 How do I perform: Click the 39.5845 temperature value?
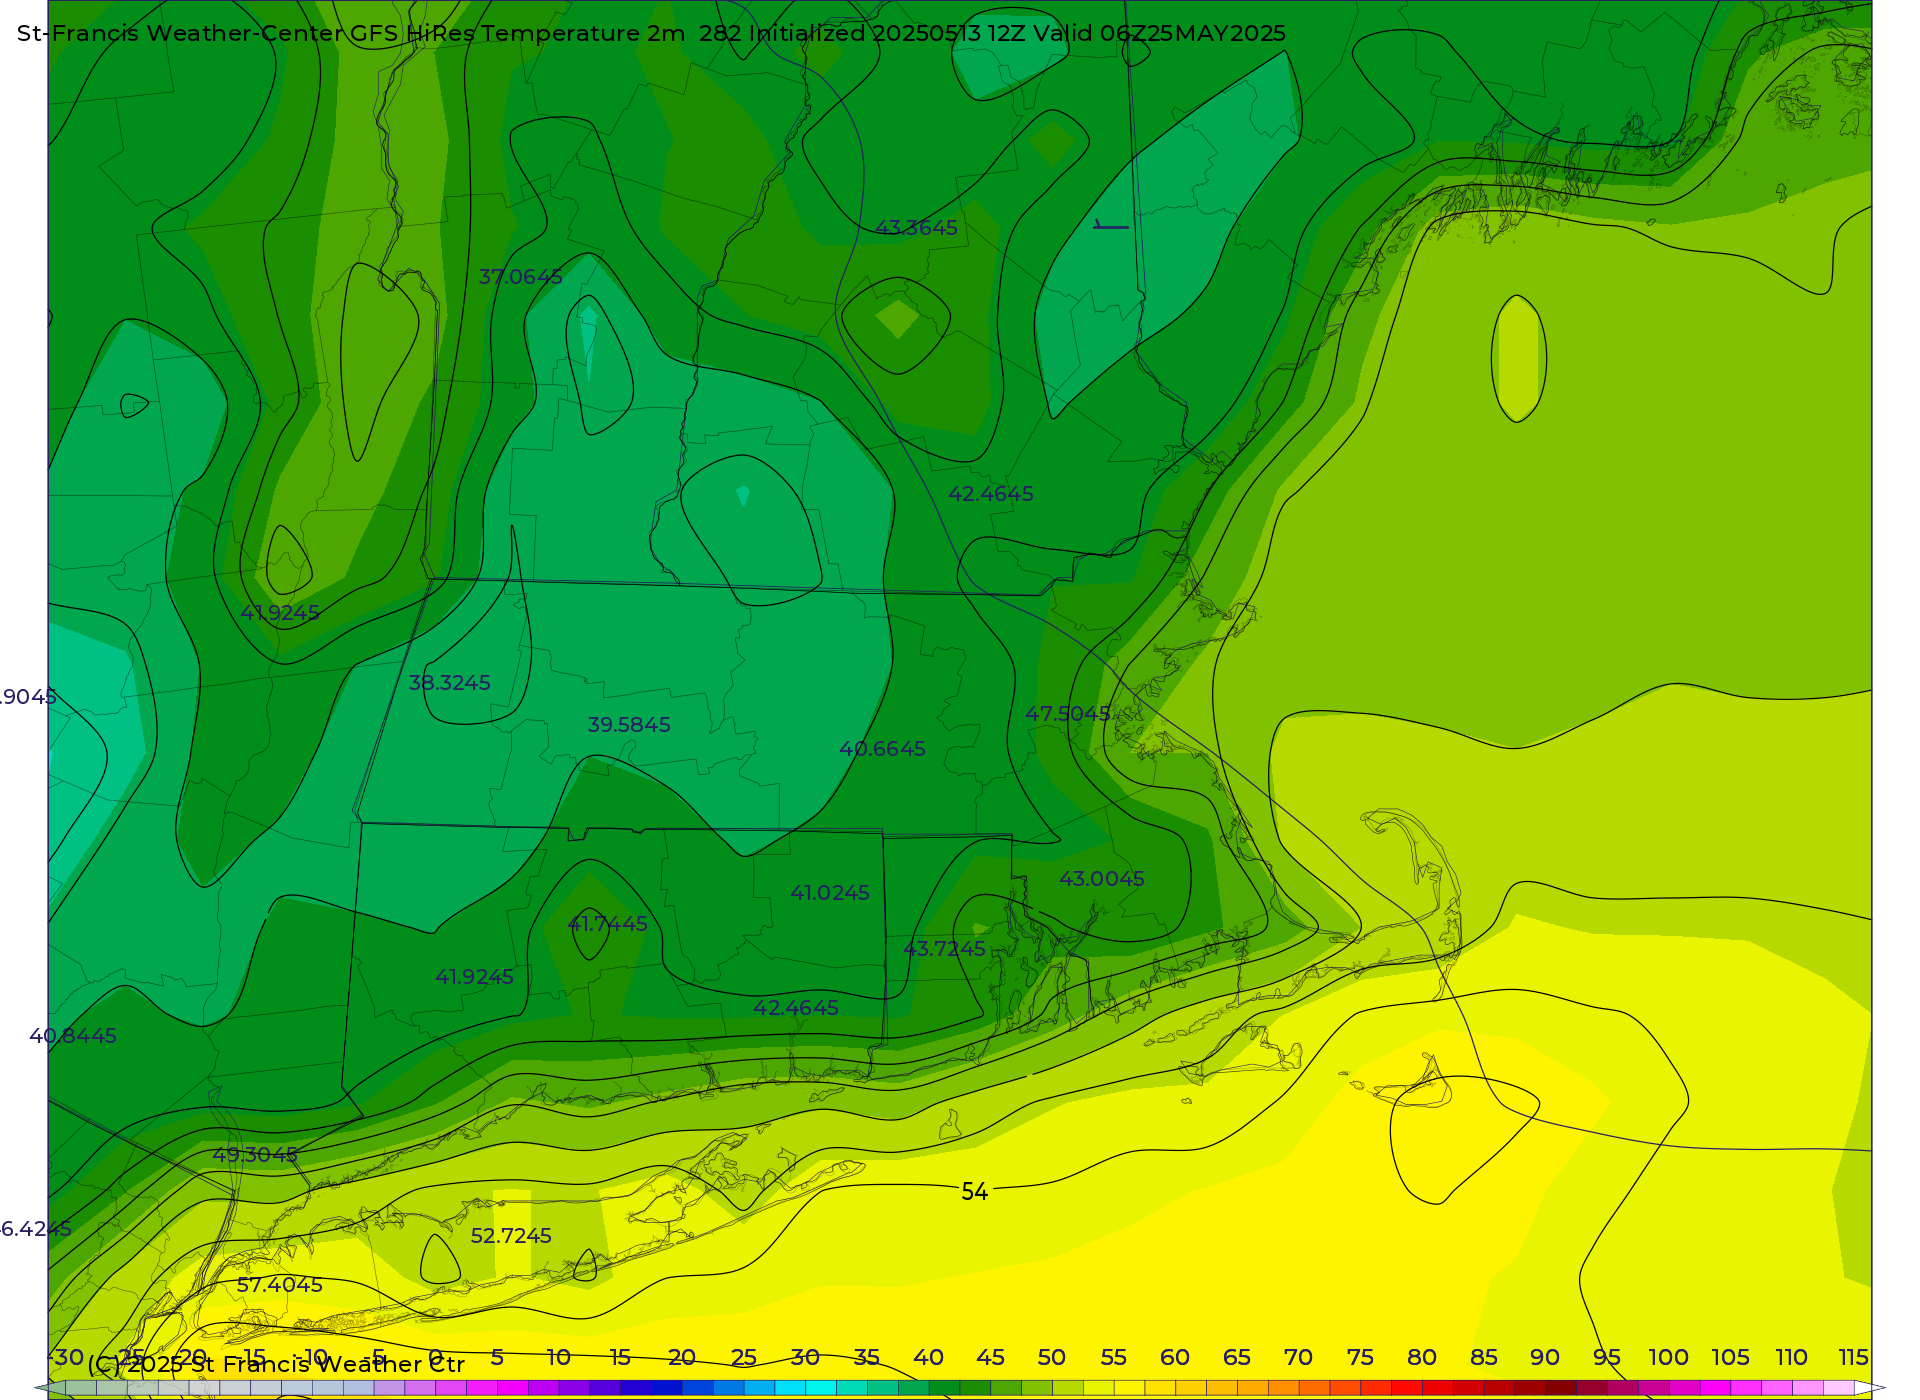pos(629,725)
